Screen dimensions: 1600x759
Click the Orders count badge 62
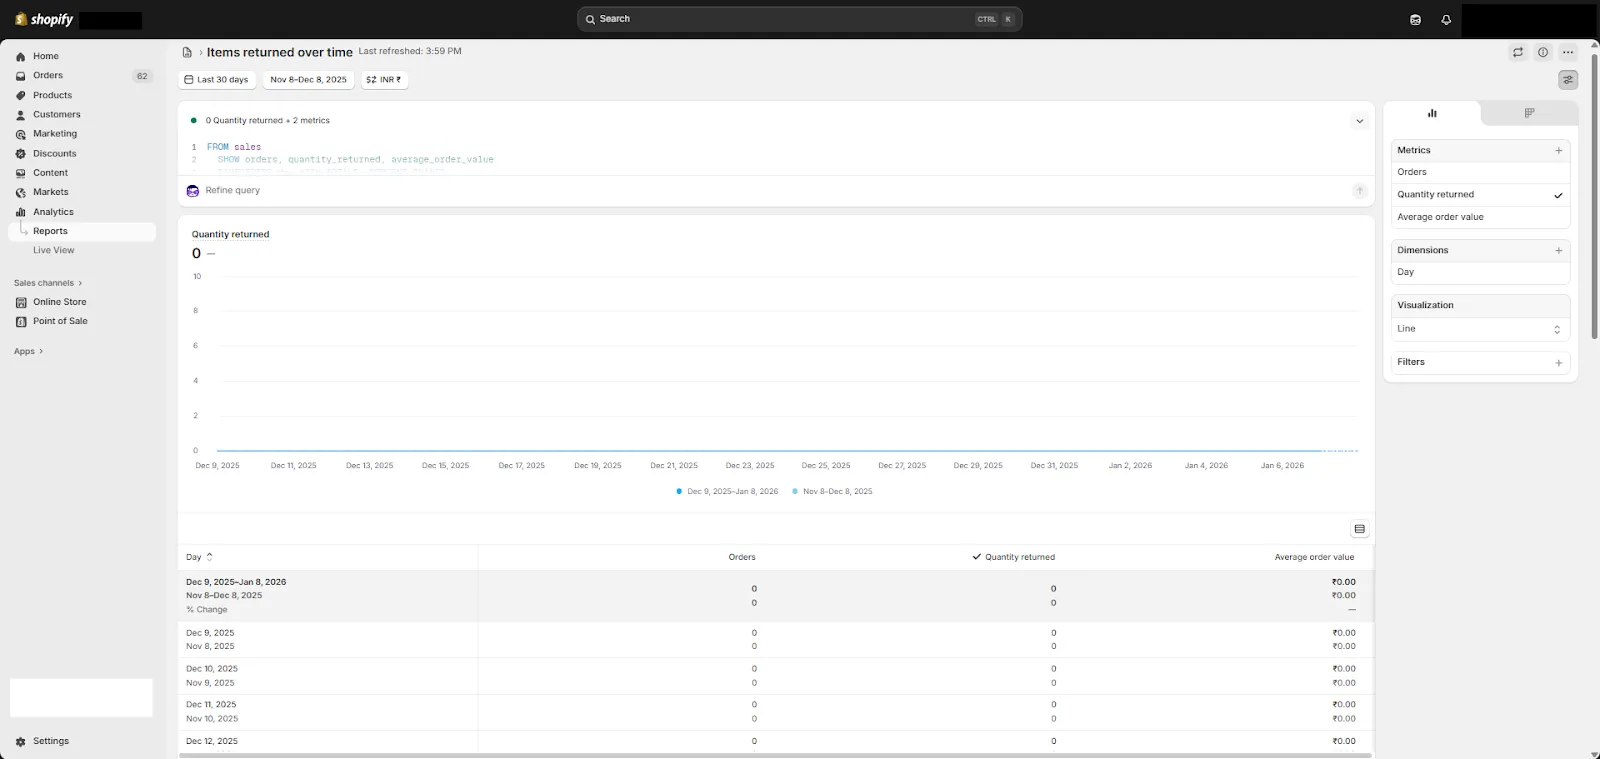142,76
